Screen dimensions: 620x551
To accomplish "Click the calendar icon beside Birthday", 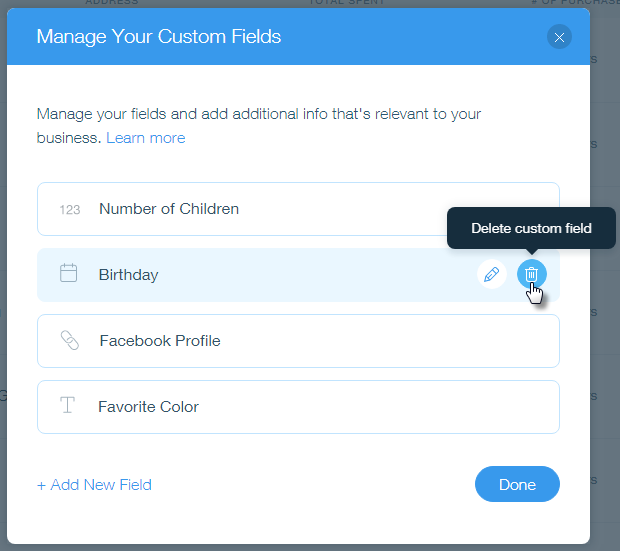I will (68, 273).
